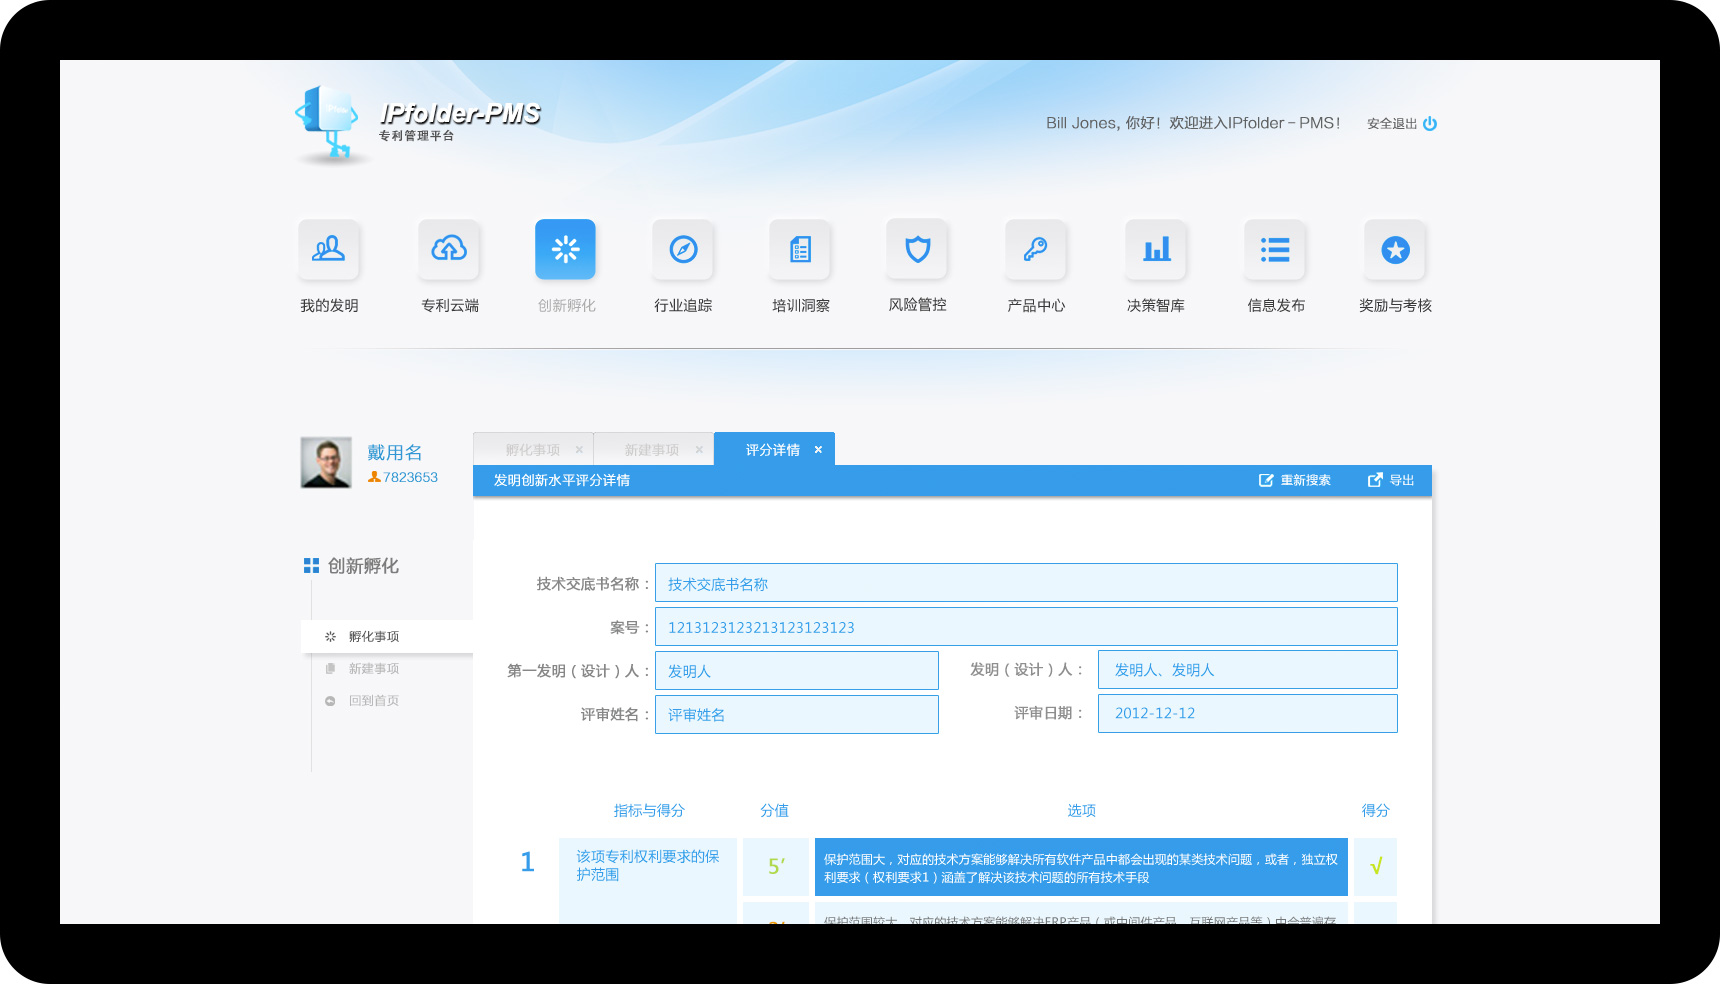
Task: Click the orange user ID icon
Action: click(x=374, y=477)
